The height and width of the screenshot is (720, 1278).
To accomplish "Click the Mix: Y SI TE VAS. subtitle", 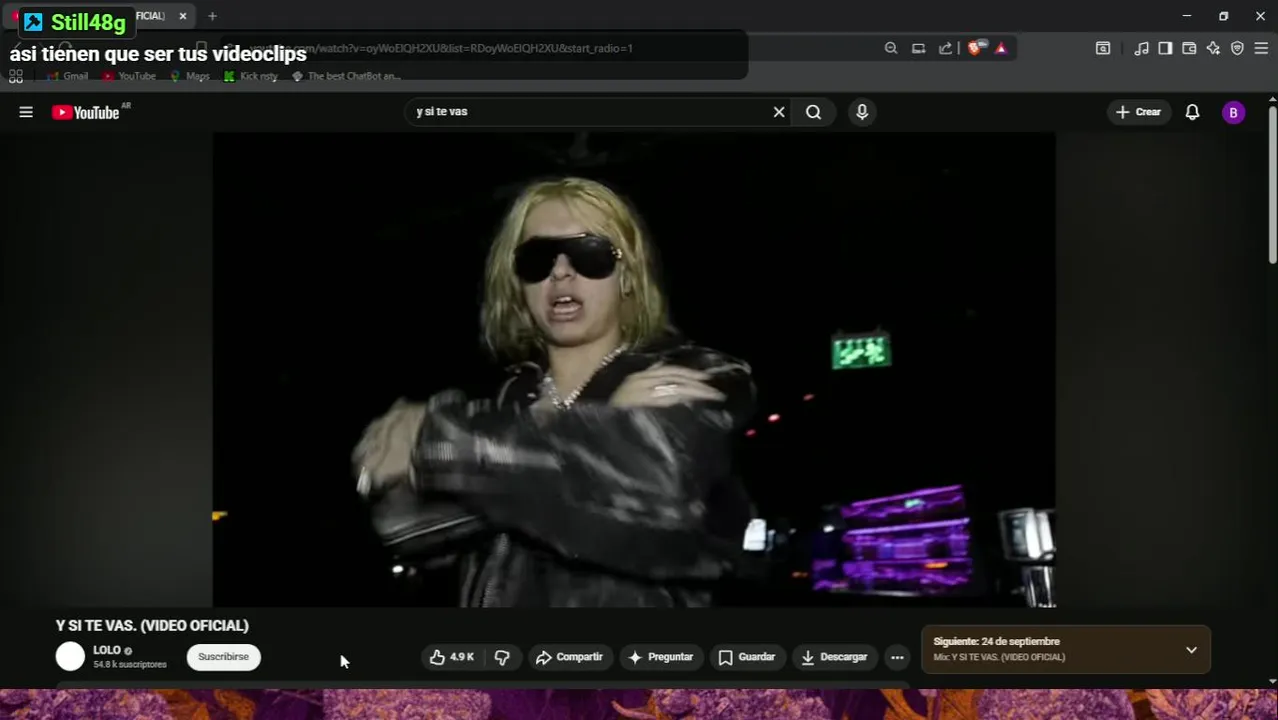I will point(999,657).
